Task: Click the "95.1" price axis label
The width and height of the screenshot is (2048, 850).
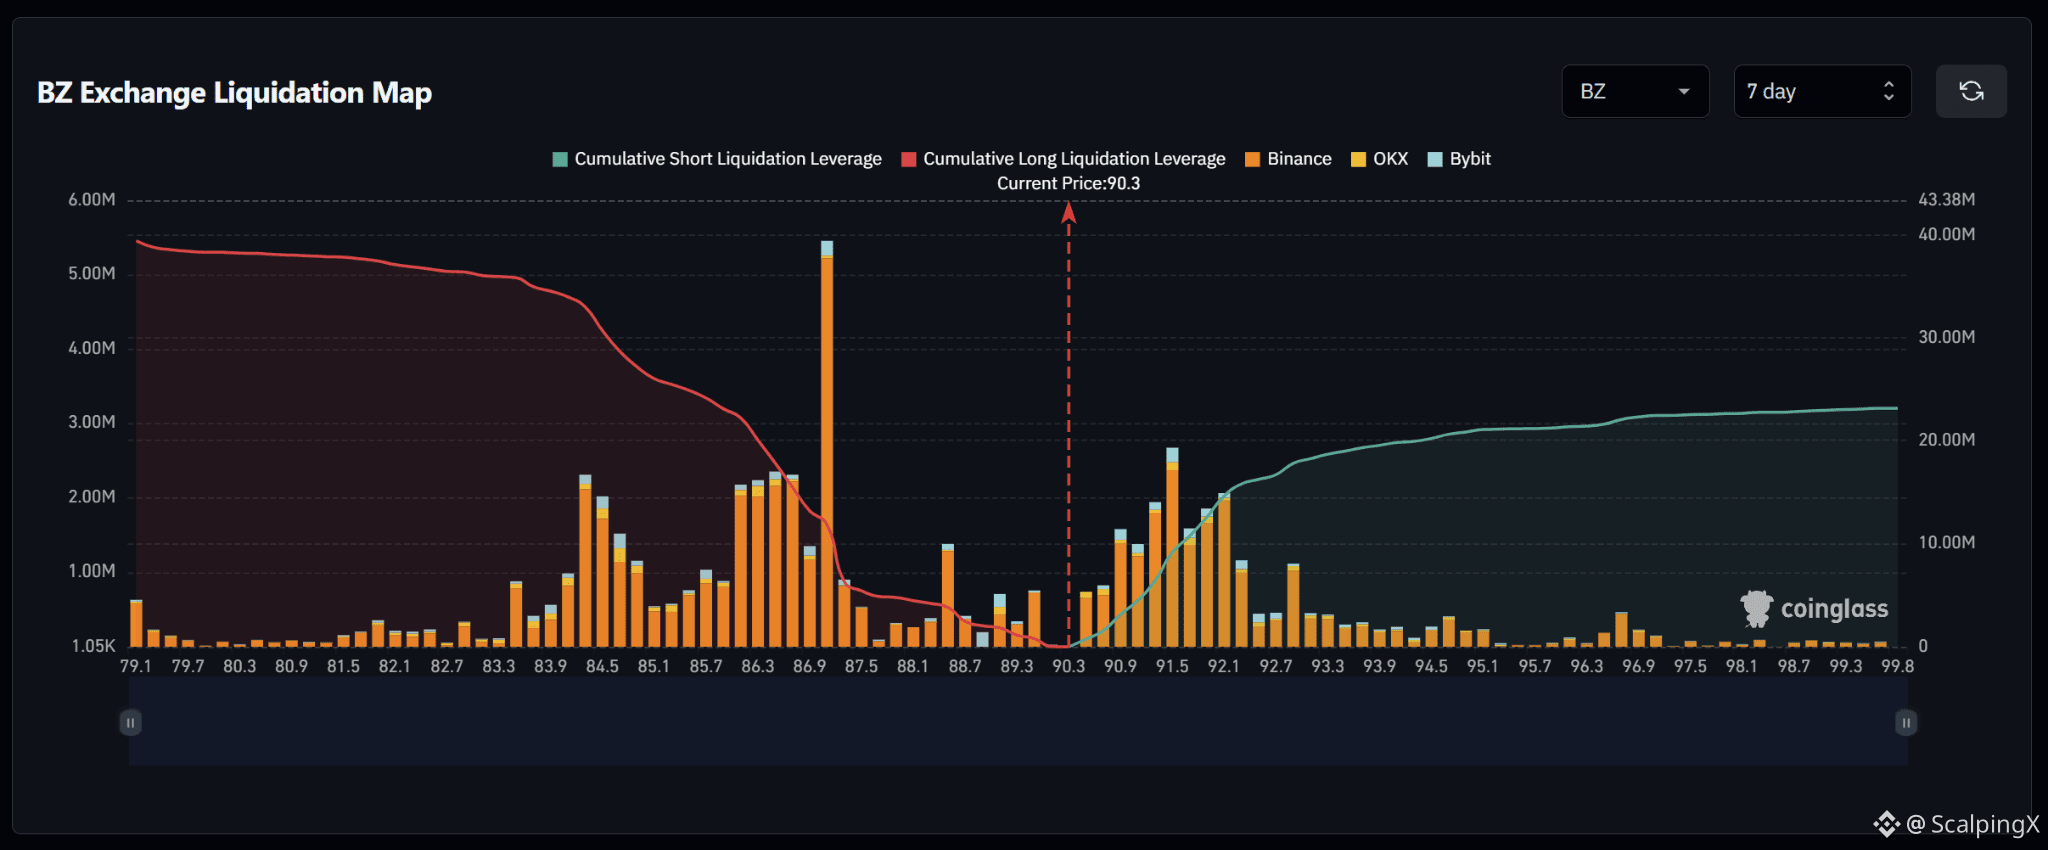Action: [x=1483, y=666]
